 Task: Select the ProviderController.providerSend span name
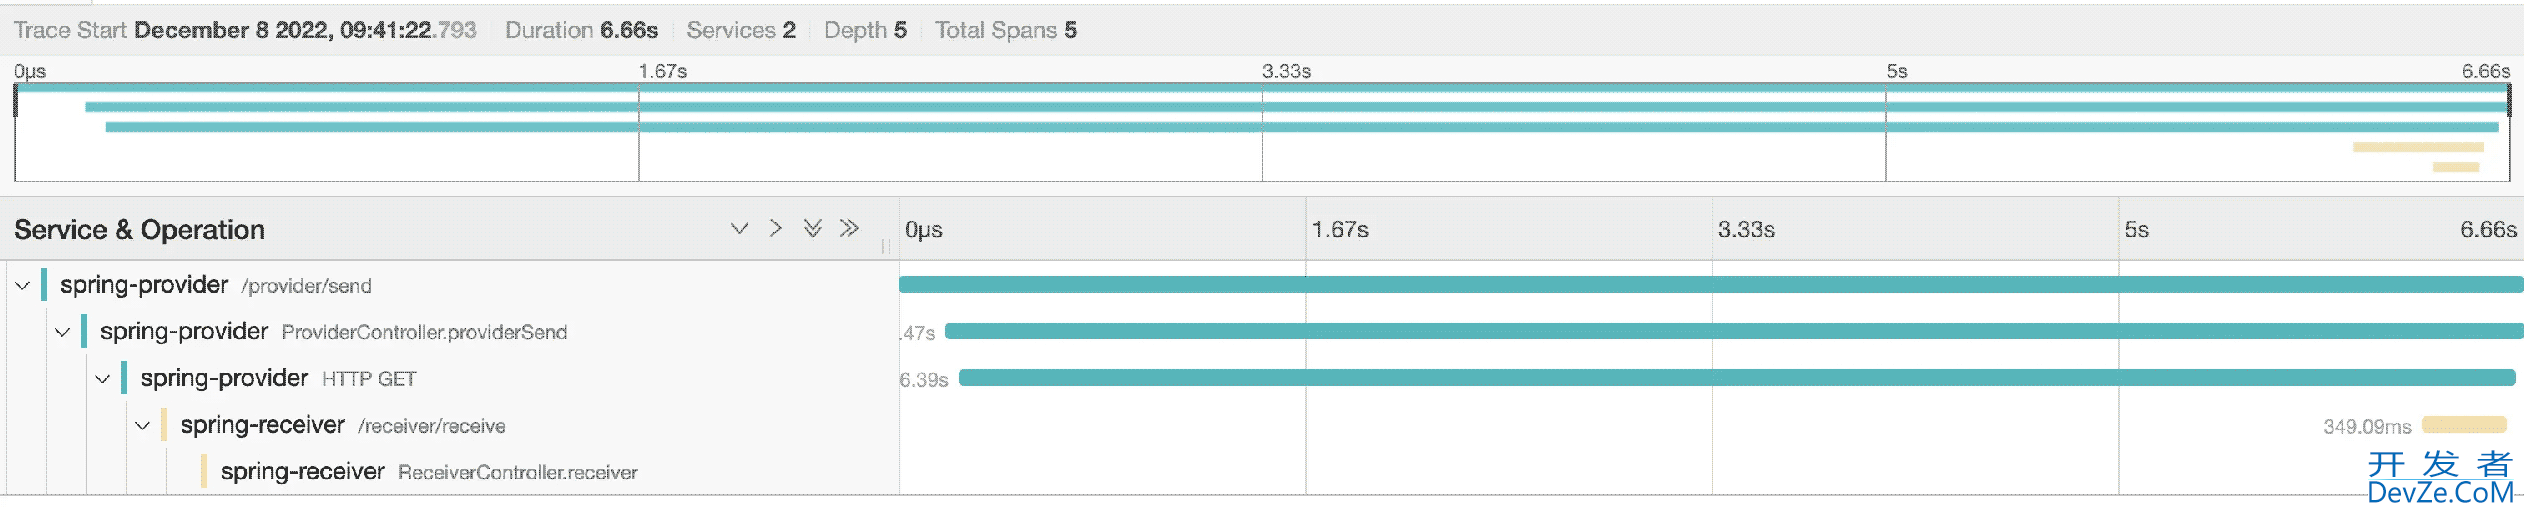[x=424, y=332]
